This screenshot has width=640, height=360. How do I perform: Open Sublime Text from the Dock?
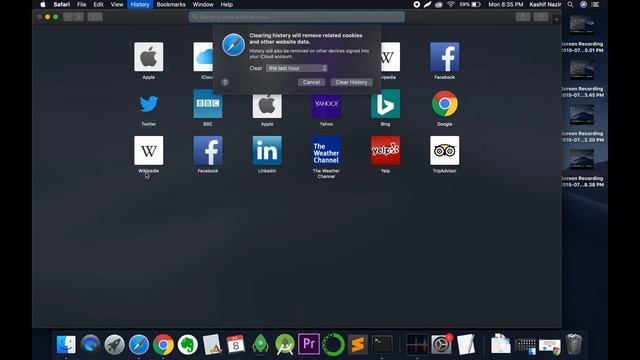coord(358,344)
